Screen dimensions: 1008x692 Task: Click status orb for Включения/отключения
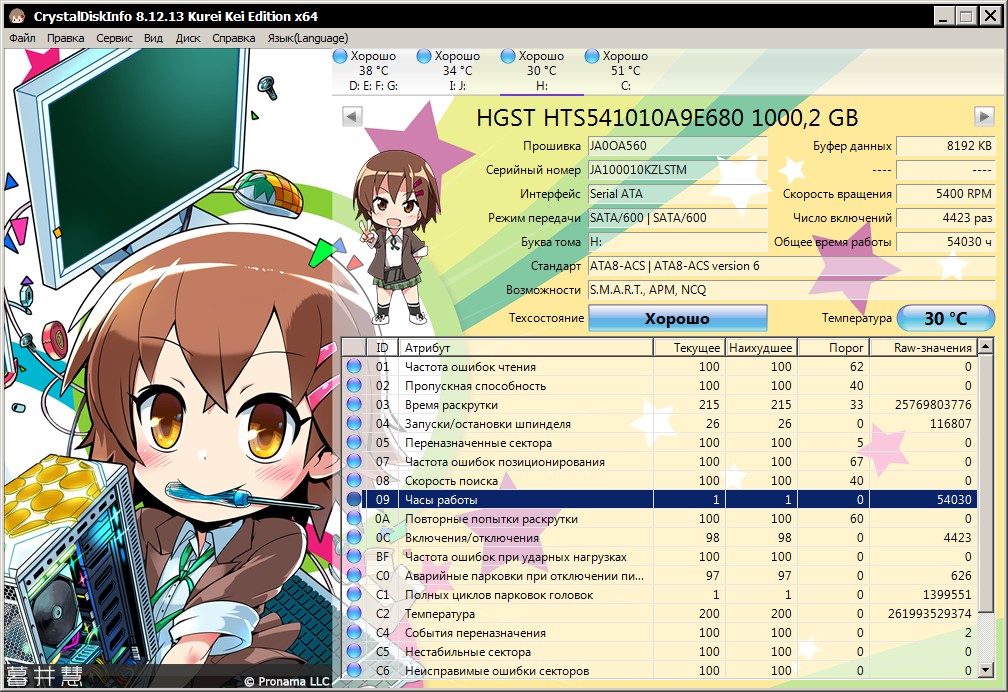(x=354, y=538)
